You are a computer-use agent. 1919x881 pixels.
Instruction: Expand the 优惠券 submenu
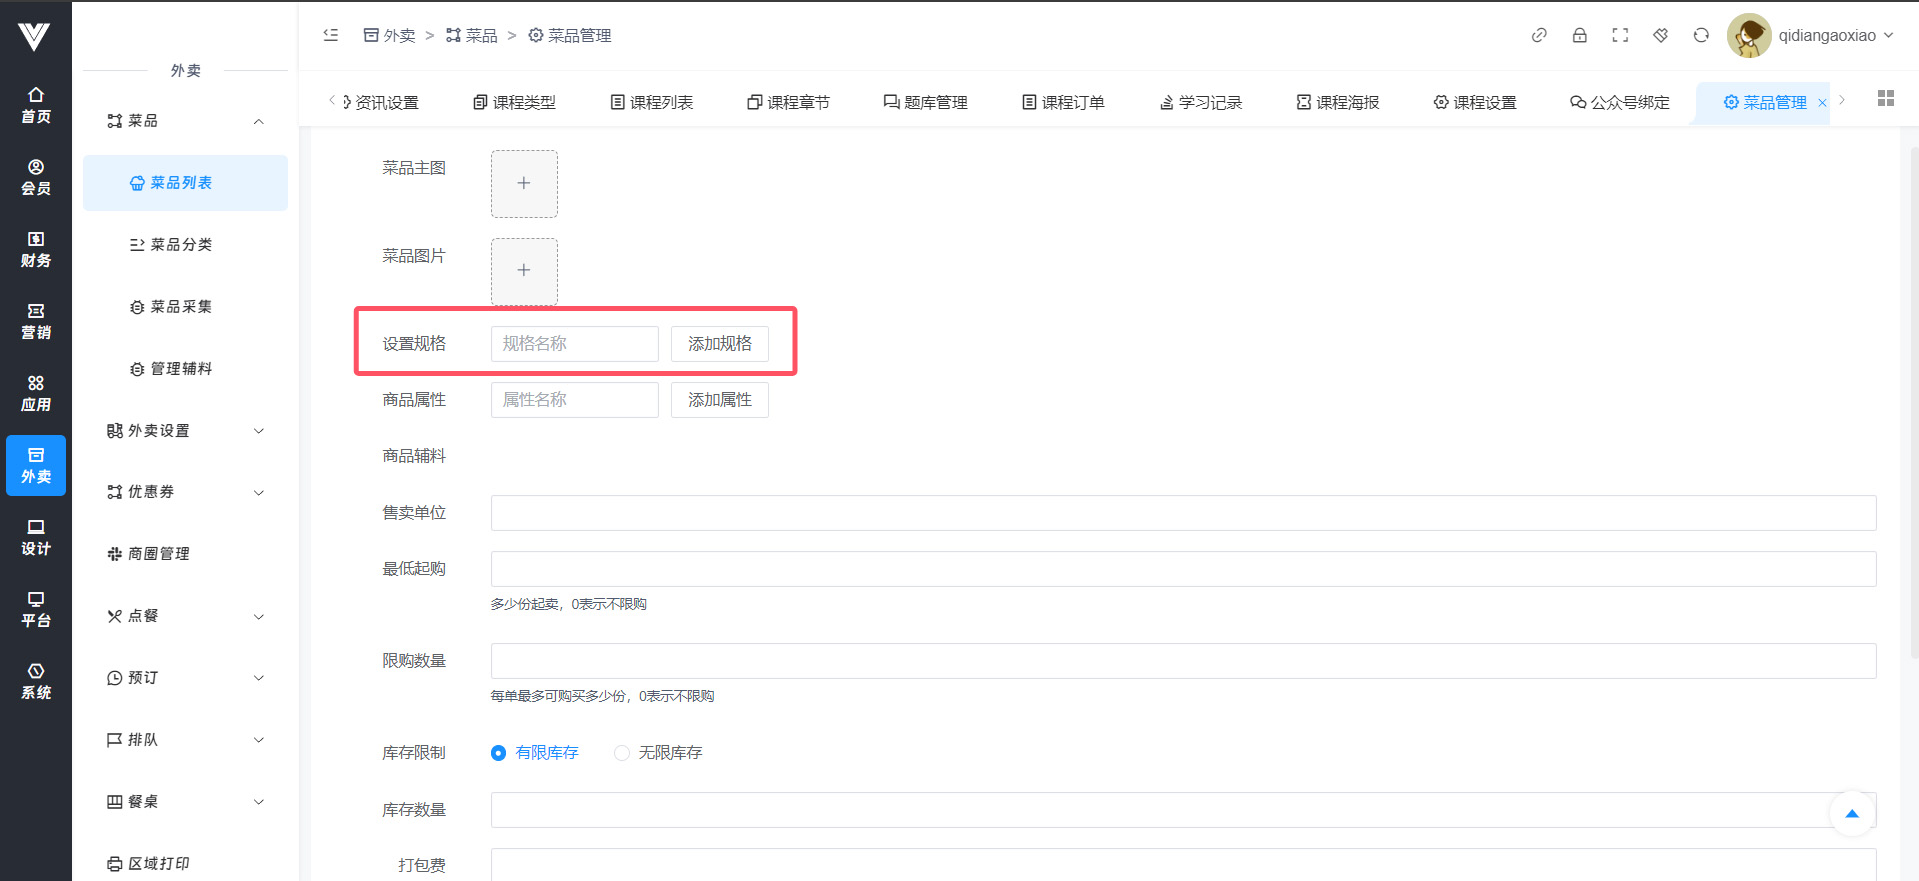click(185, 492)
